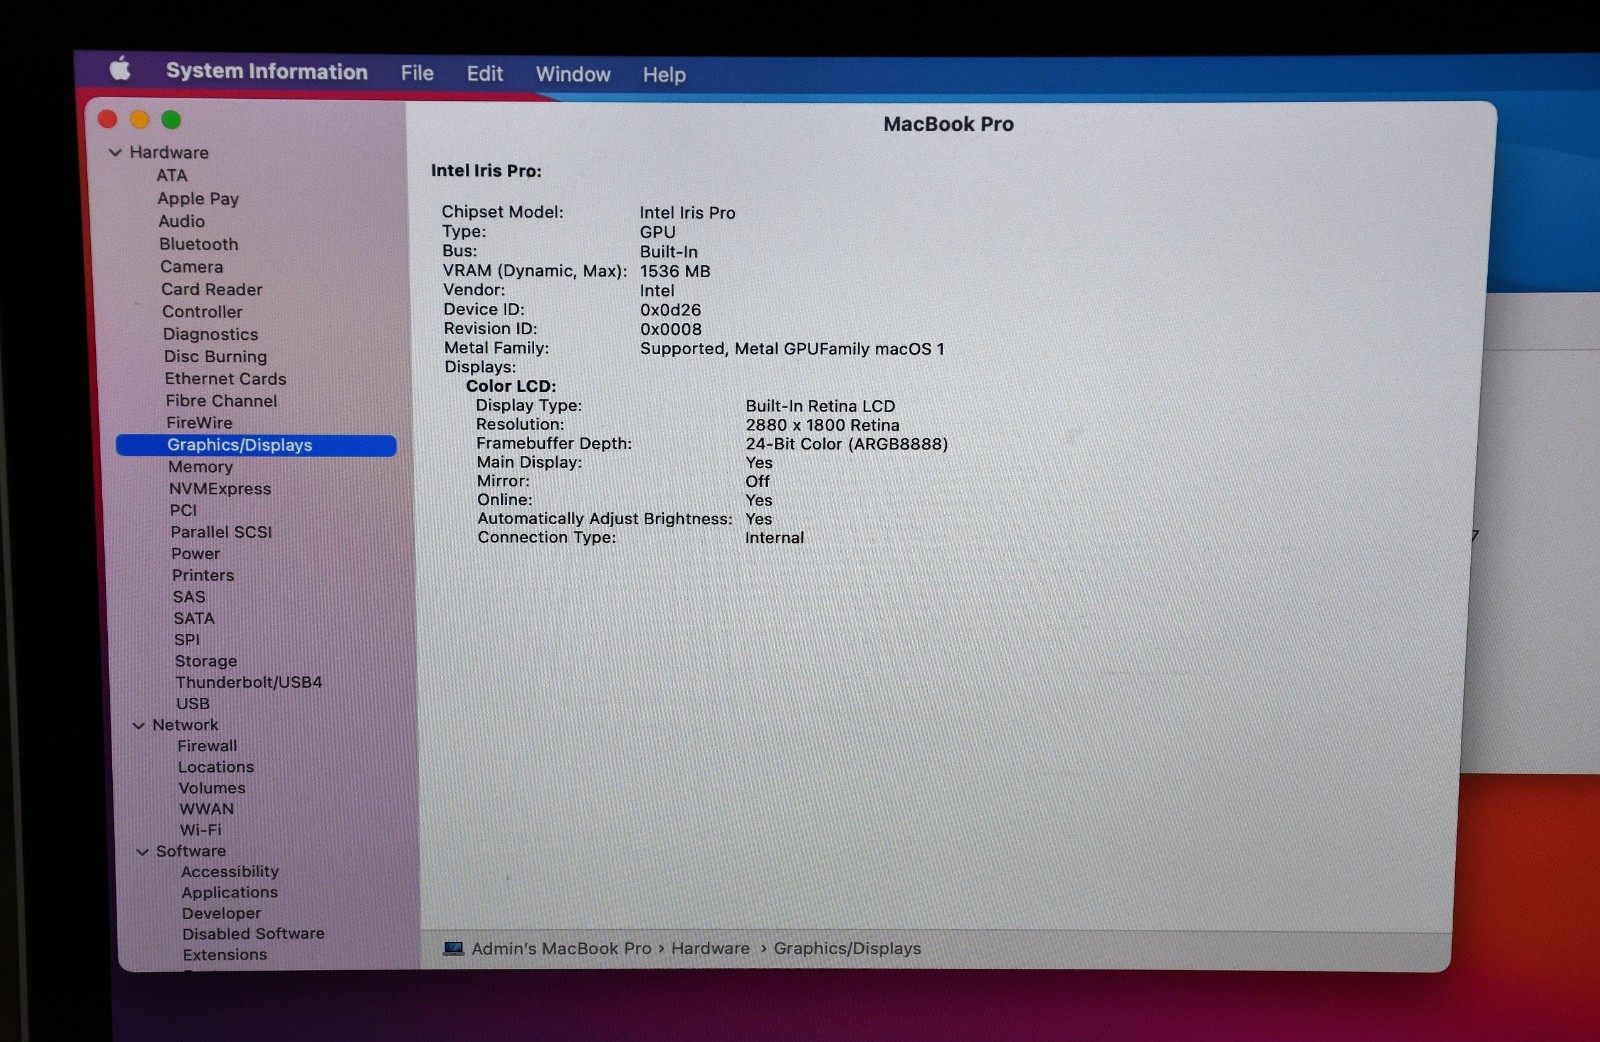Viewport: 1600px width, 1042px height.
Task: Select Volumes under Network
Action: tap(212, 788)
